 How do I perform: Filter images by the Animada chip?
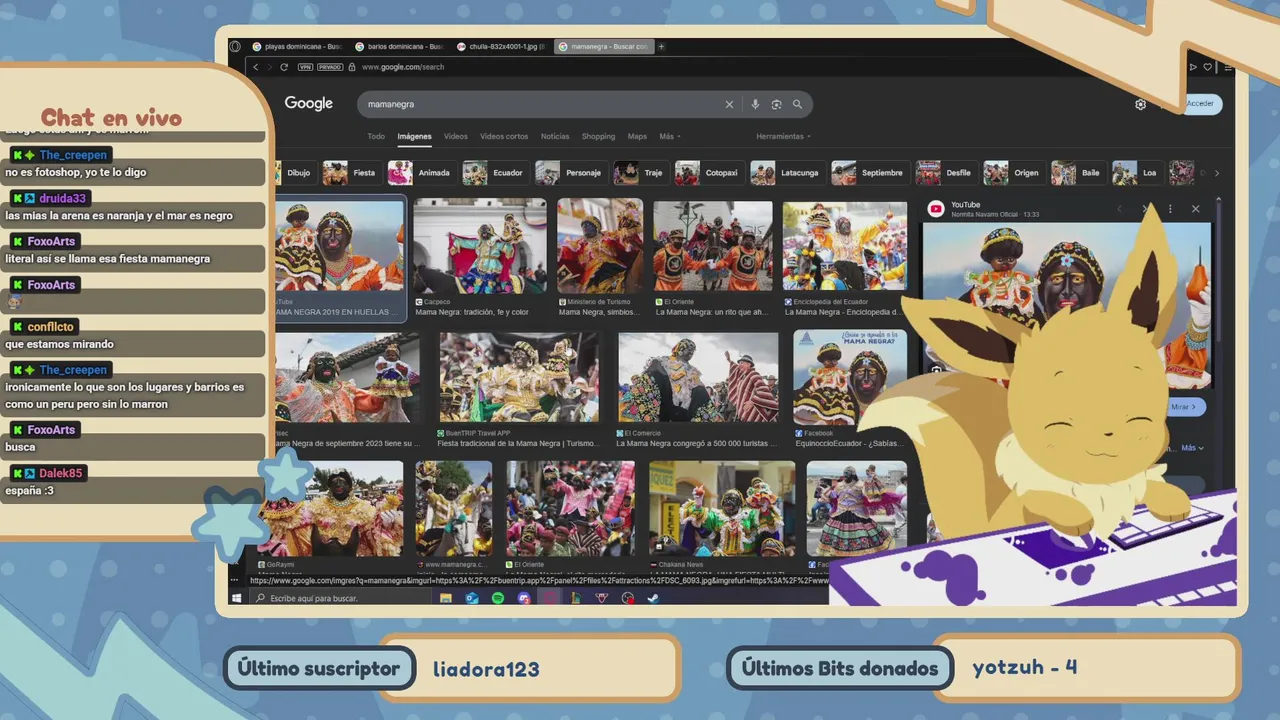[421, 173]
